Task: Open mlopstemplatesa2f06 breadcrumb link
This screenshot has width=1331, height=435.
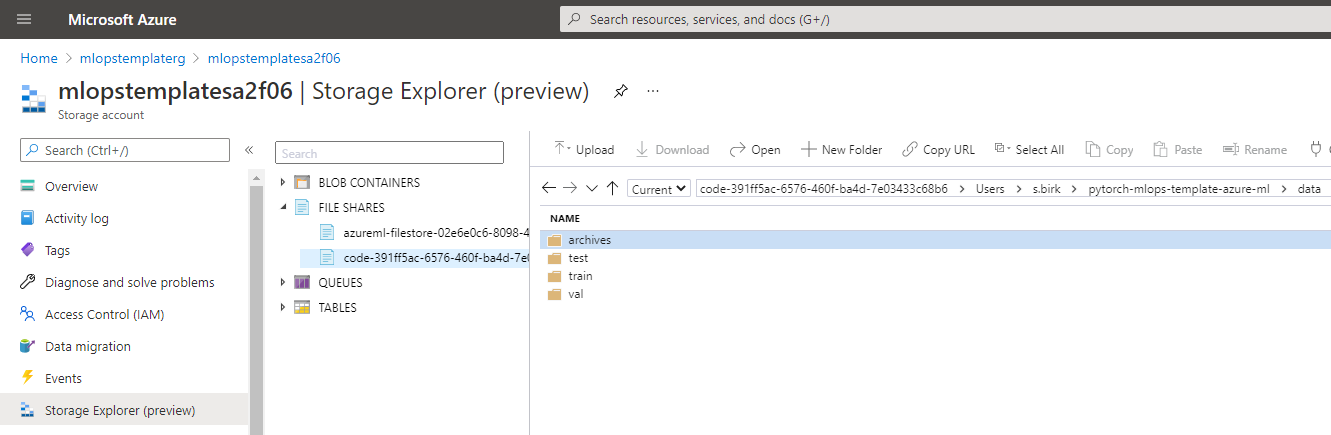Action: click(x=274, y=58)
